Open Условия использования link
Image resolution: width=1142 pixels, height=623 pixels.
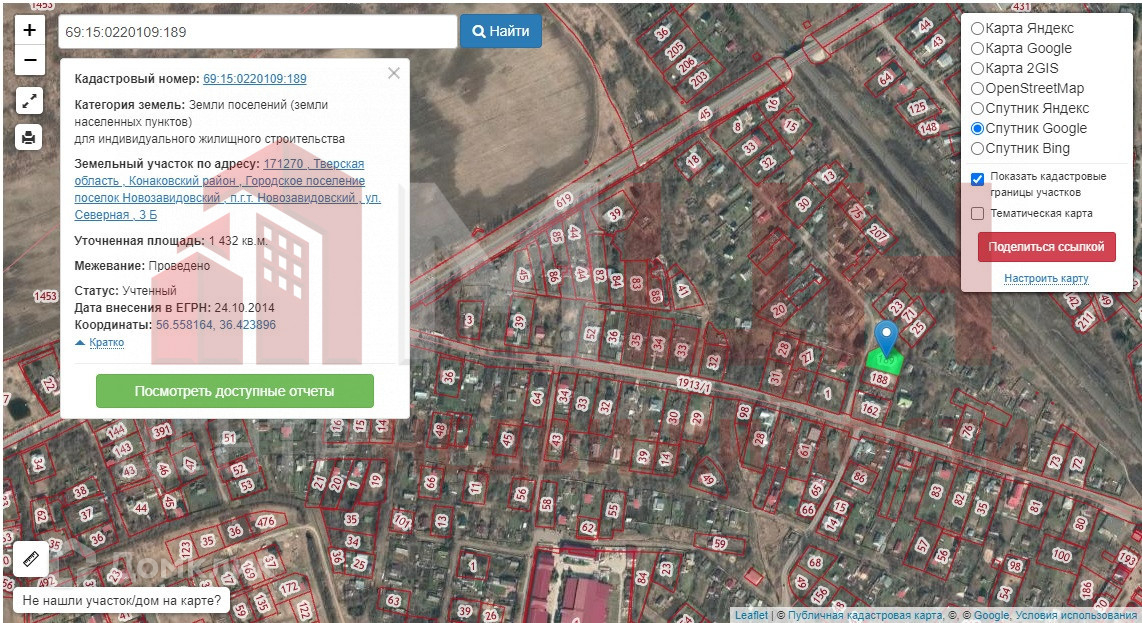1076,615
